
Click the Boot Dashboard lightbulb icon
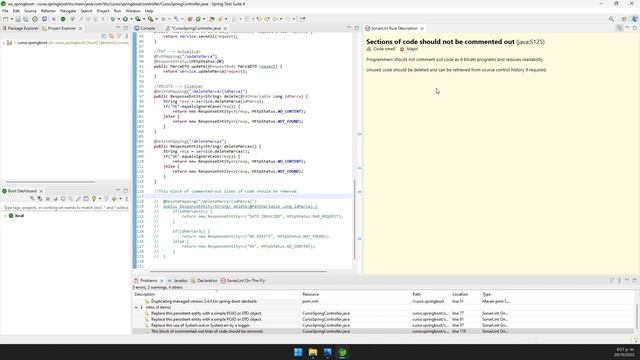[94, 199]
